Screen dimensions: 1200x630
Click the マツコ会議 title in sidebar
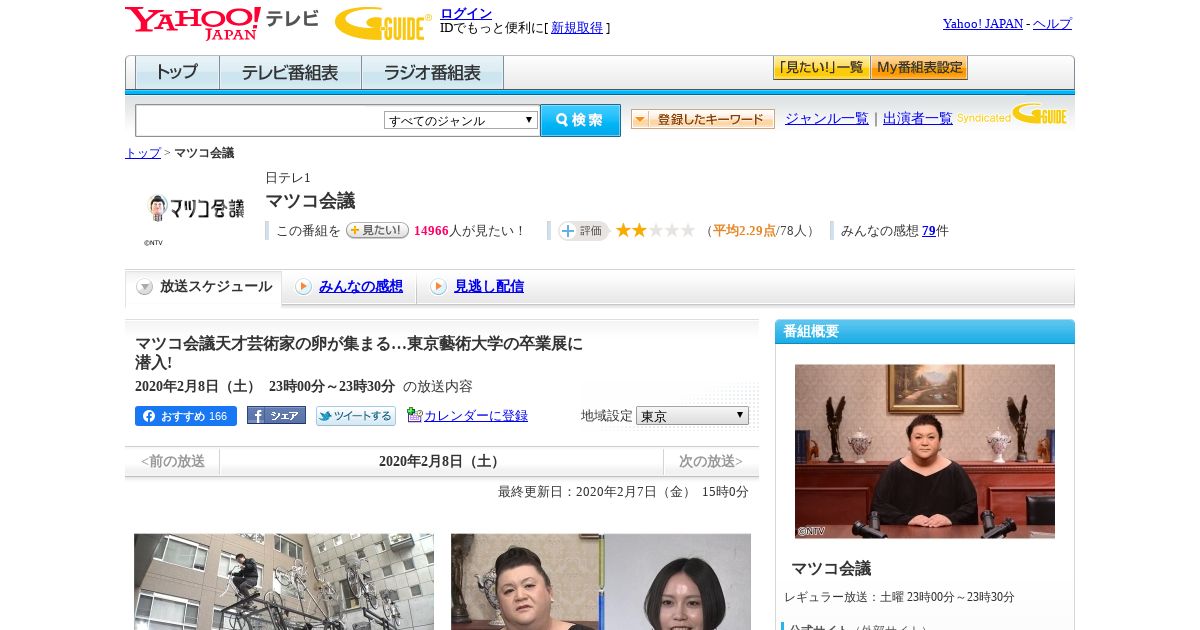tap(831, 568)
